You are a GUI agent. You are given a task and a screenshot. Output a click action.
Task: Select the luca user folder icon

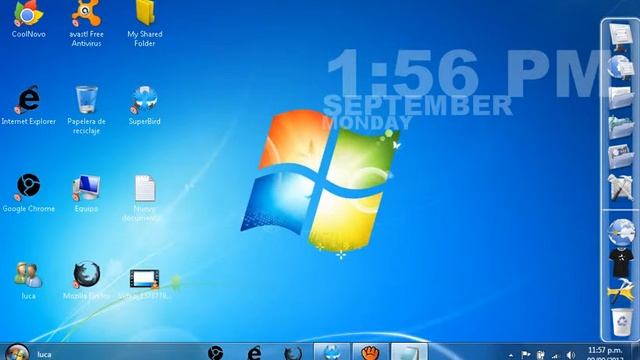(28, 280)
